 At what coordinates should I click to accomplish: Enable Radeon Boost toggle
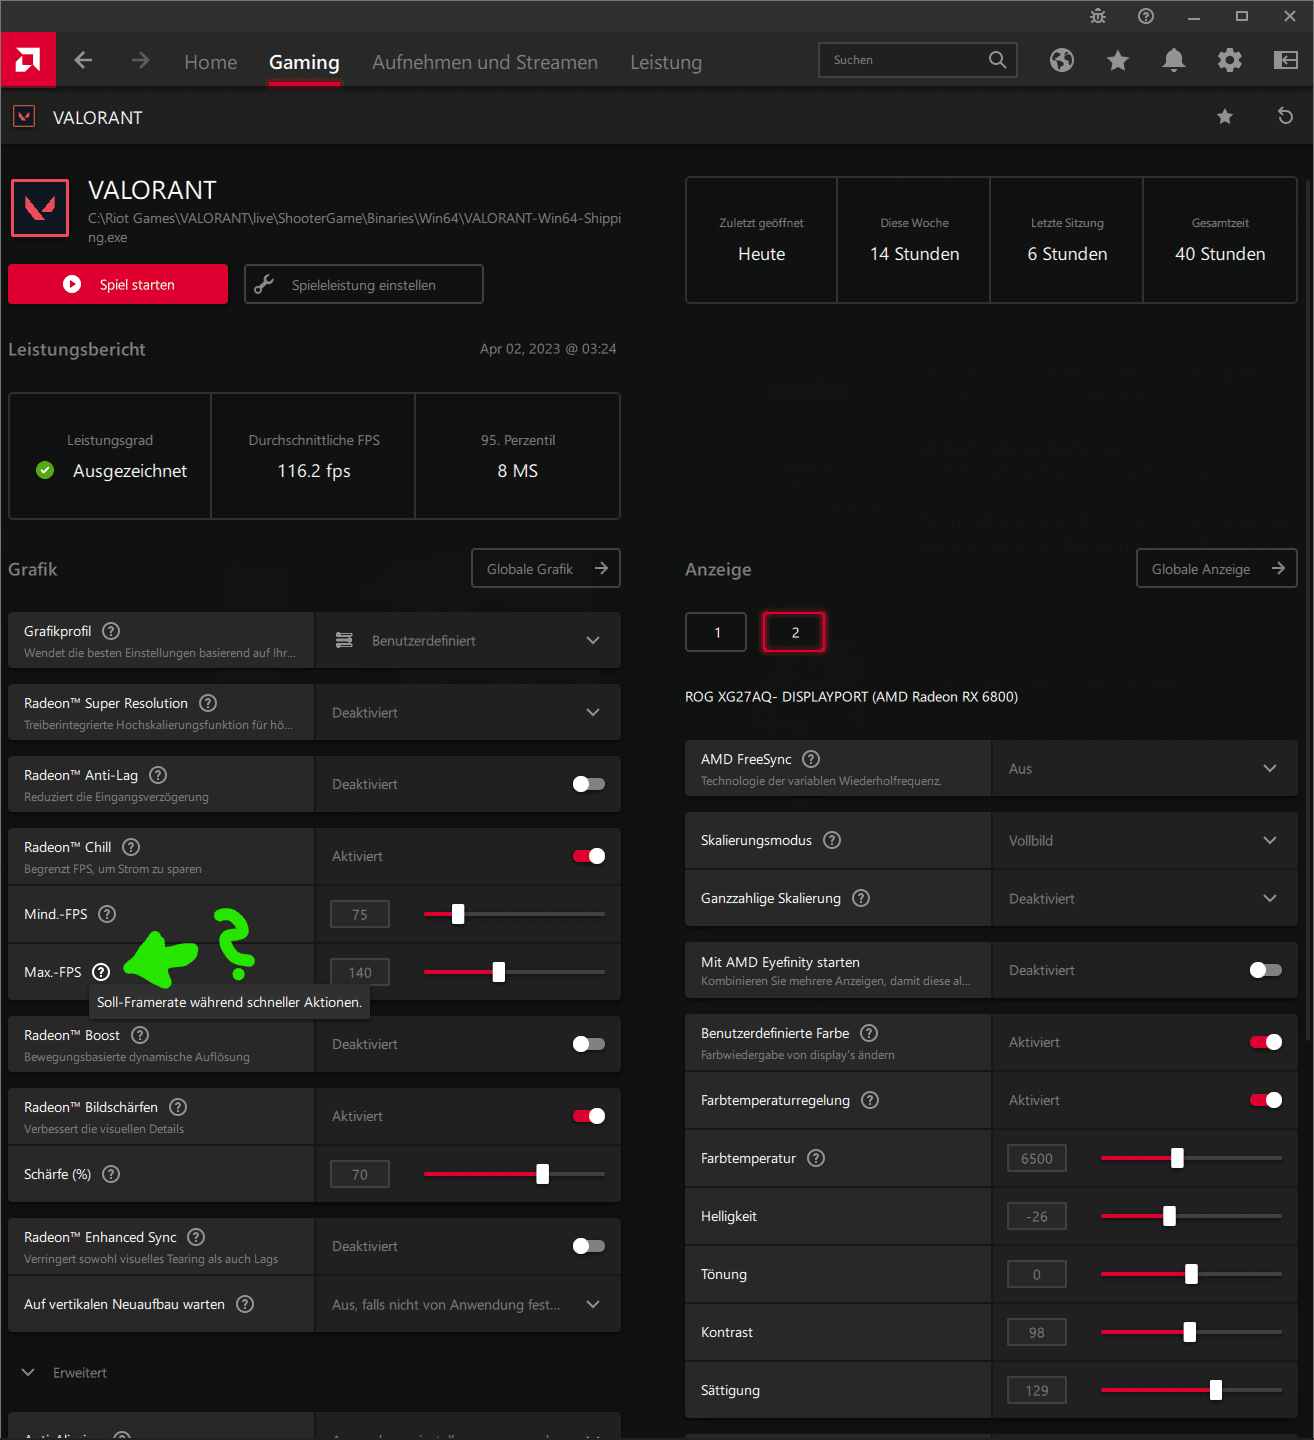coord(589,1044)
